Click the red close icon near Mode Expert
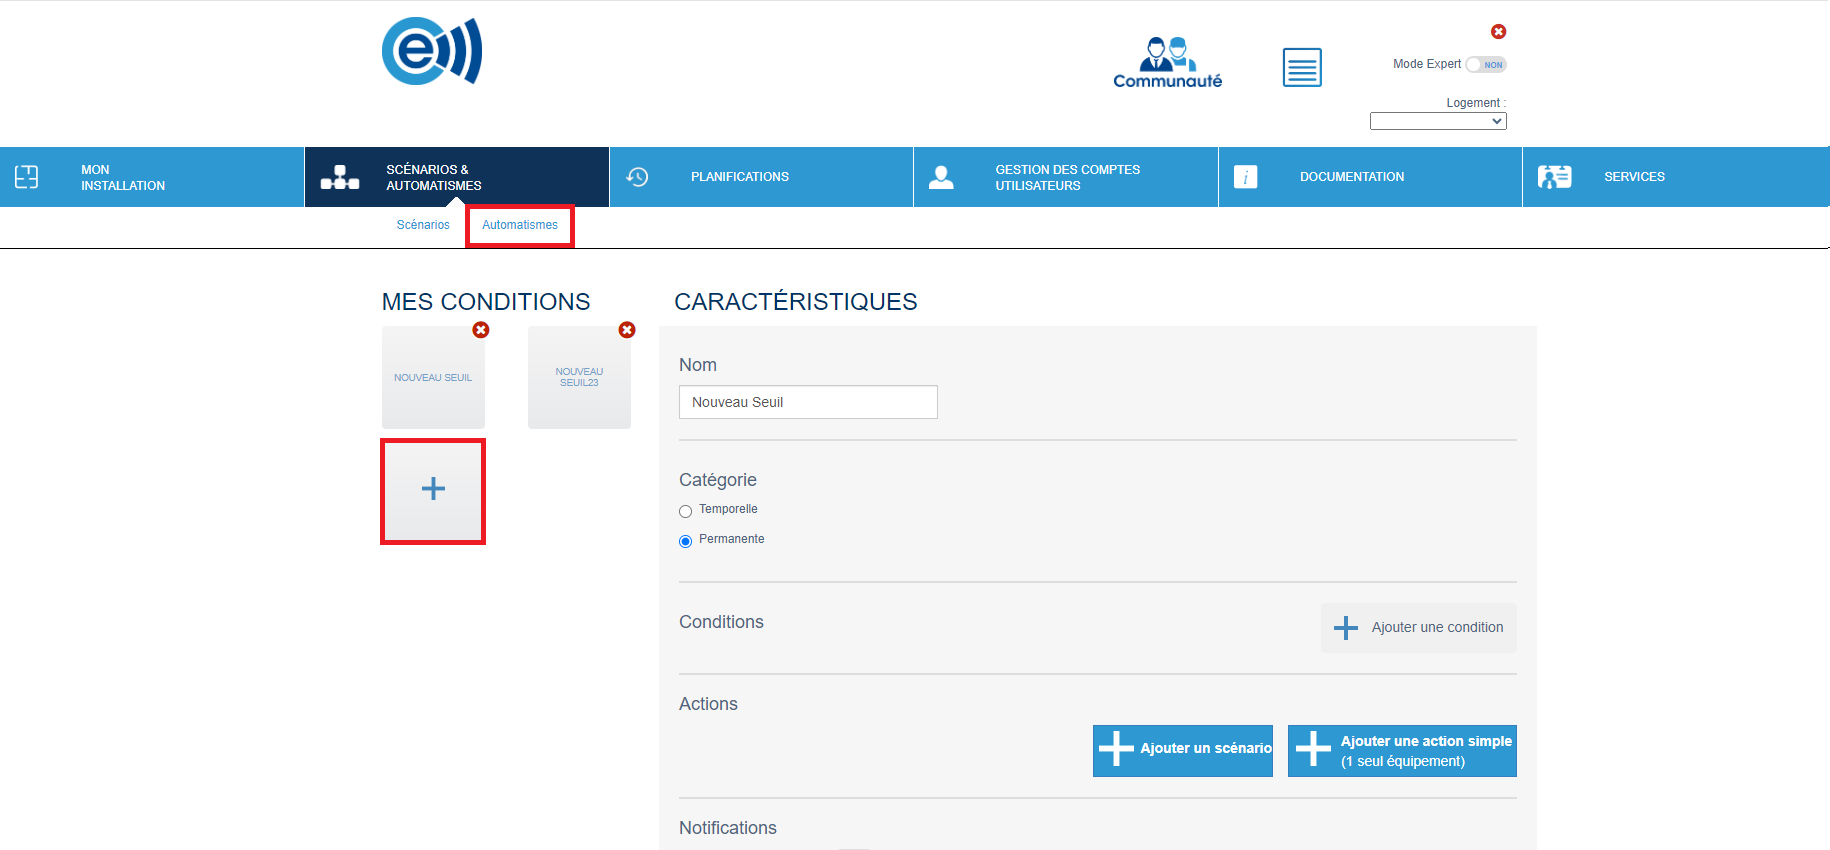 pos(1498,32)
